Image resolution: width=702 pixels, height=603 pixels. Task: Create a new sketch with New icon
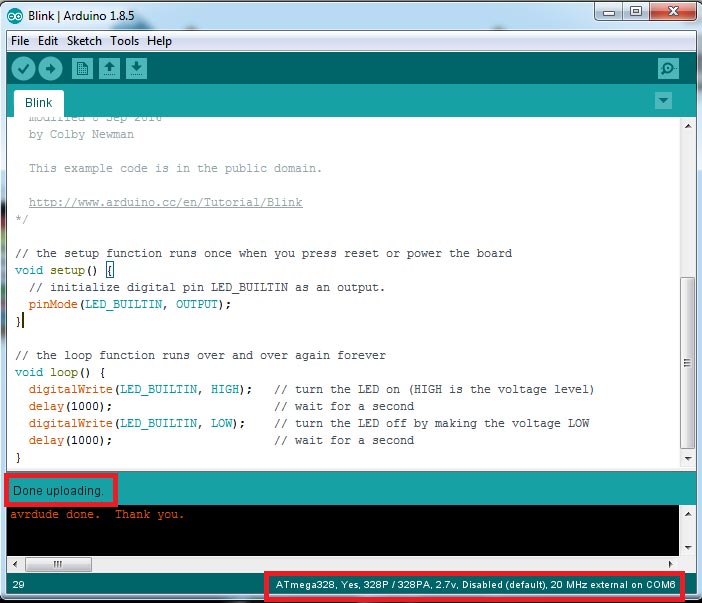click(82, 68)
